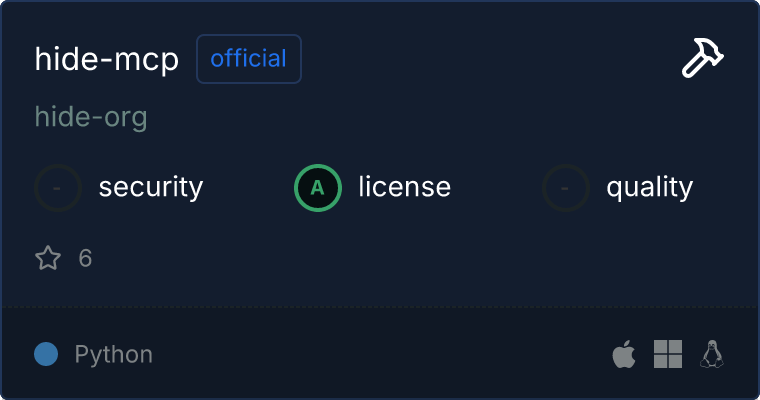The width and height of the screenshot is (760, 400).
Task: Click the star count number 6
Action: click(x=85, y=258)
